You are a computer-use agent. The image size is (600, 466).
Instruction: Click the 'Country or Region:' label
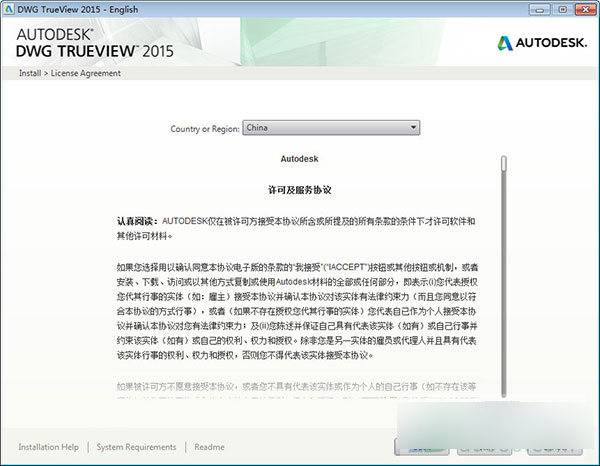(205, 129)
